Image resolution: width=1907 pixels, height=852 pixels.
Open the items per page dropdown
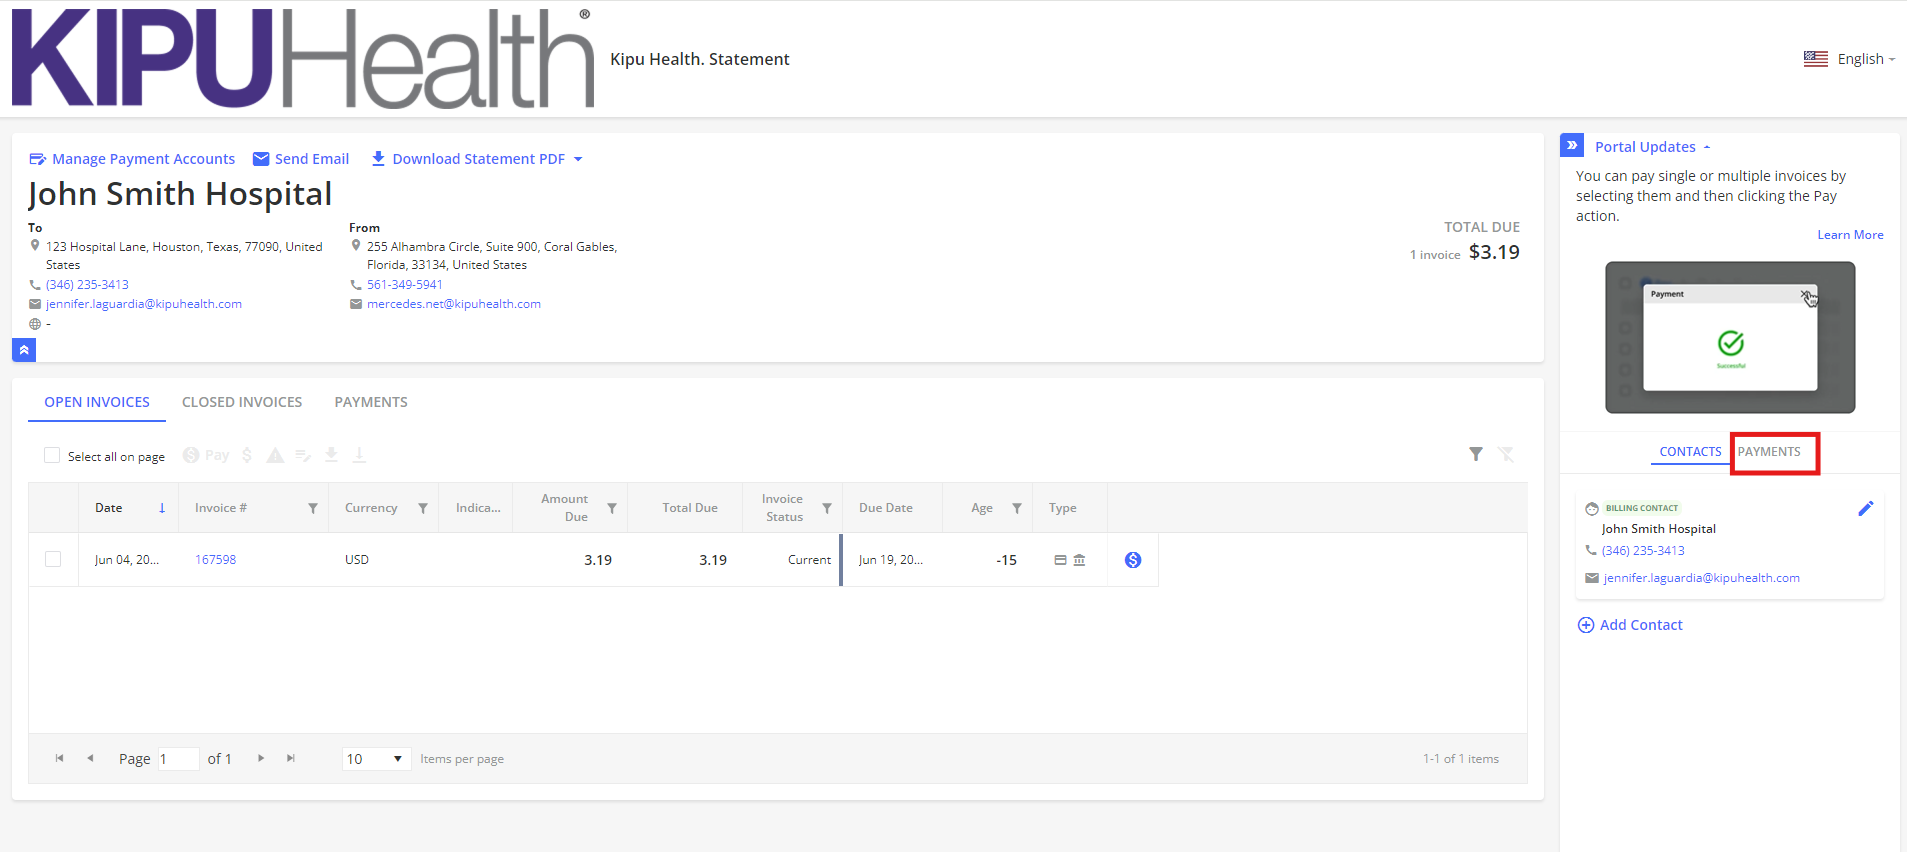pyautogui.click(x=377, y=758)
